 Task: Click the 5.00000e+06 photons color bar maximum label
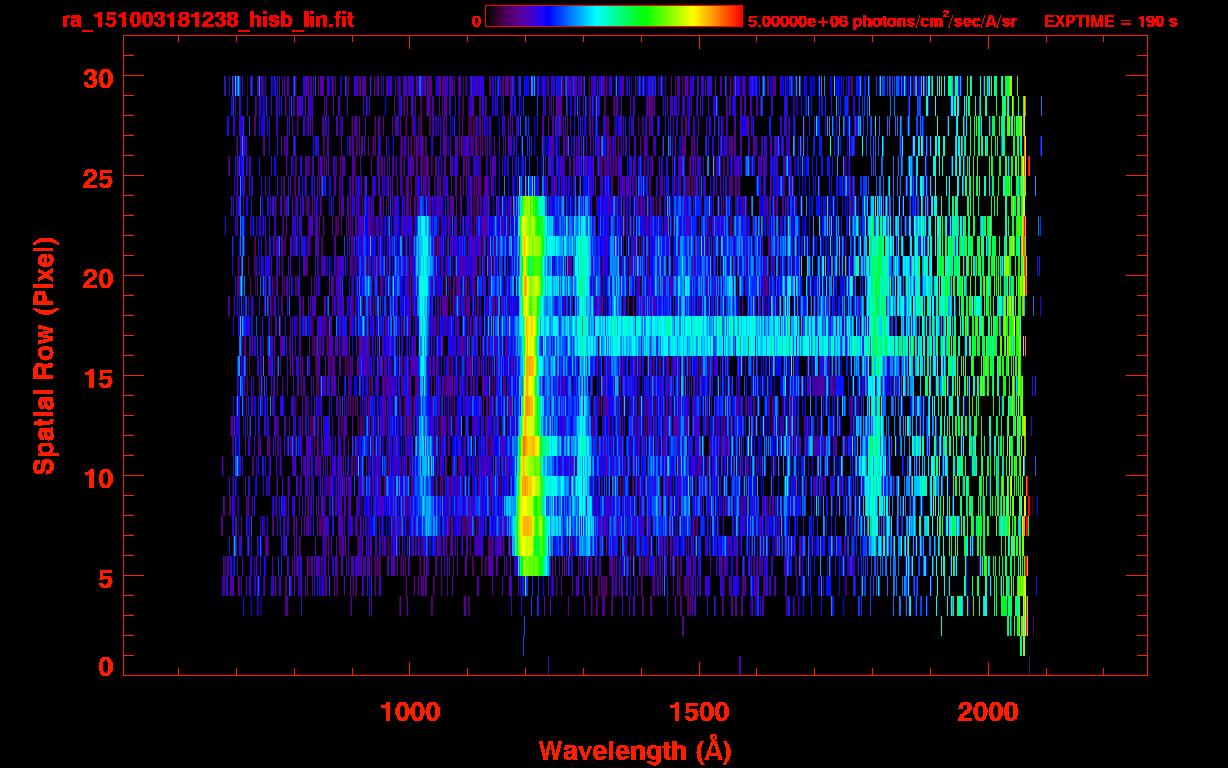tap(882, 21)
